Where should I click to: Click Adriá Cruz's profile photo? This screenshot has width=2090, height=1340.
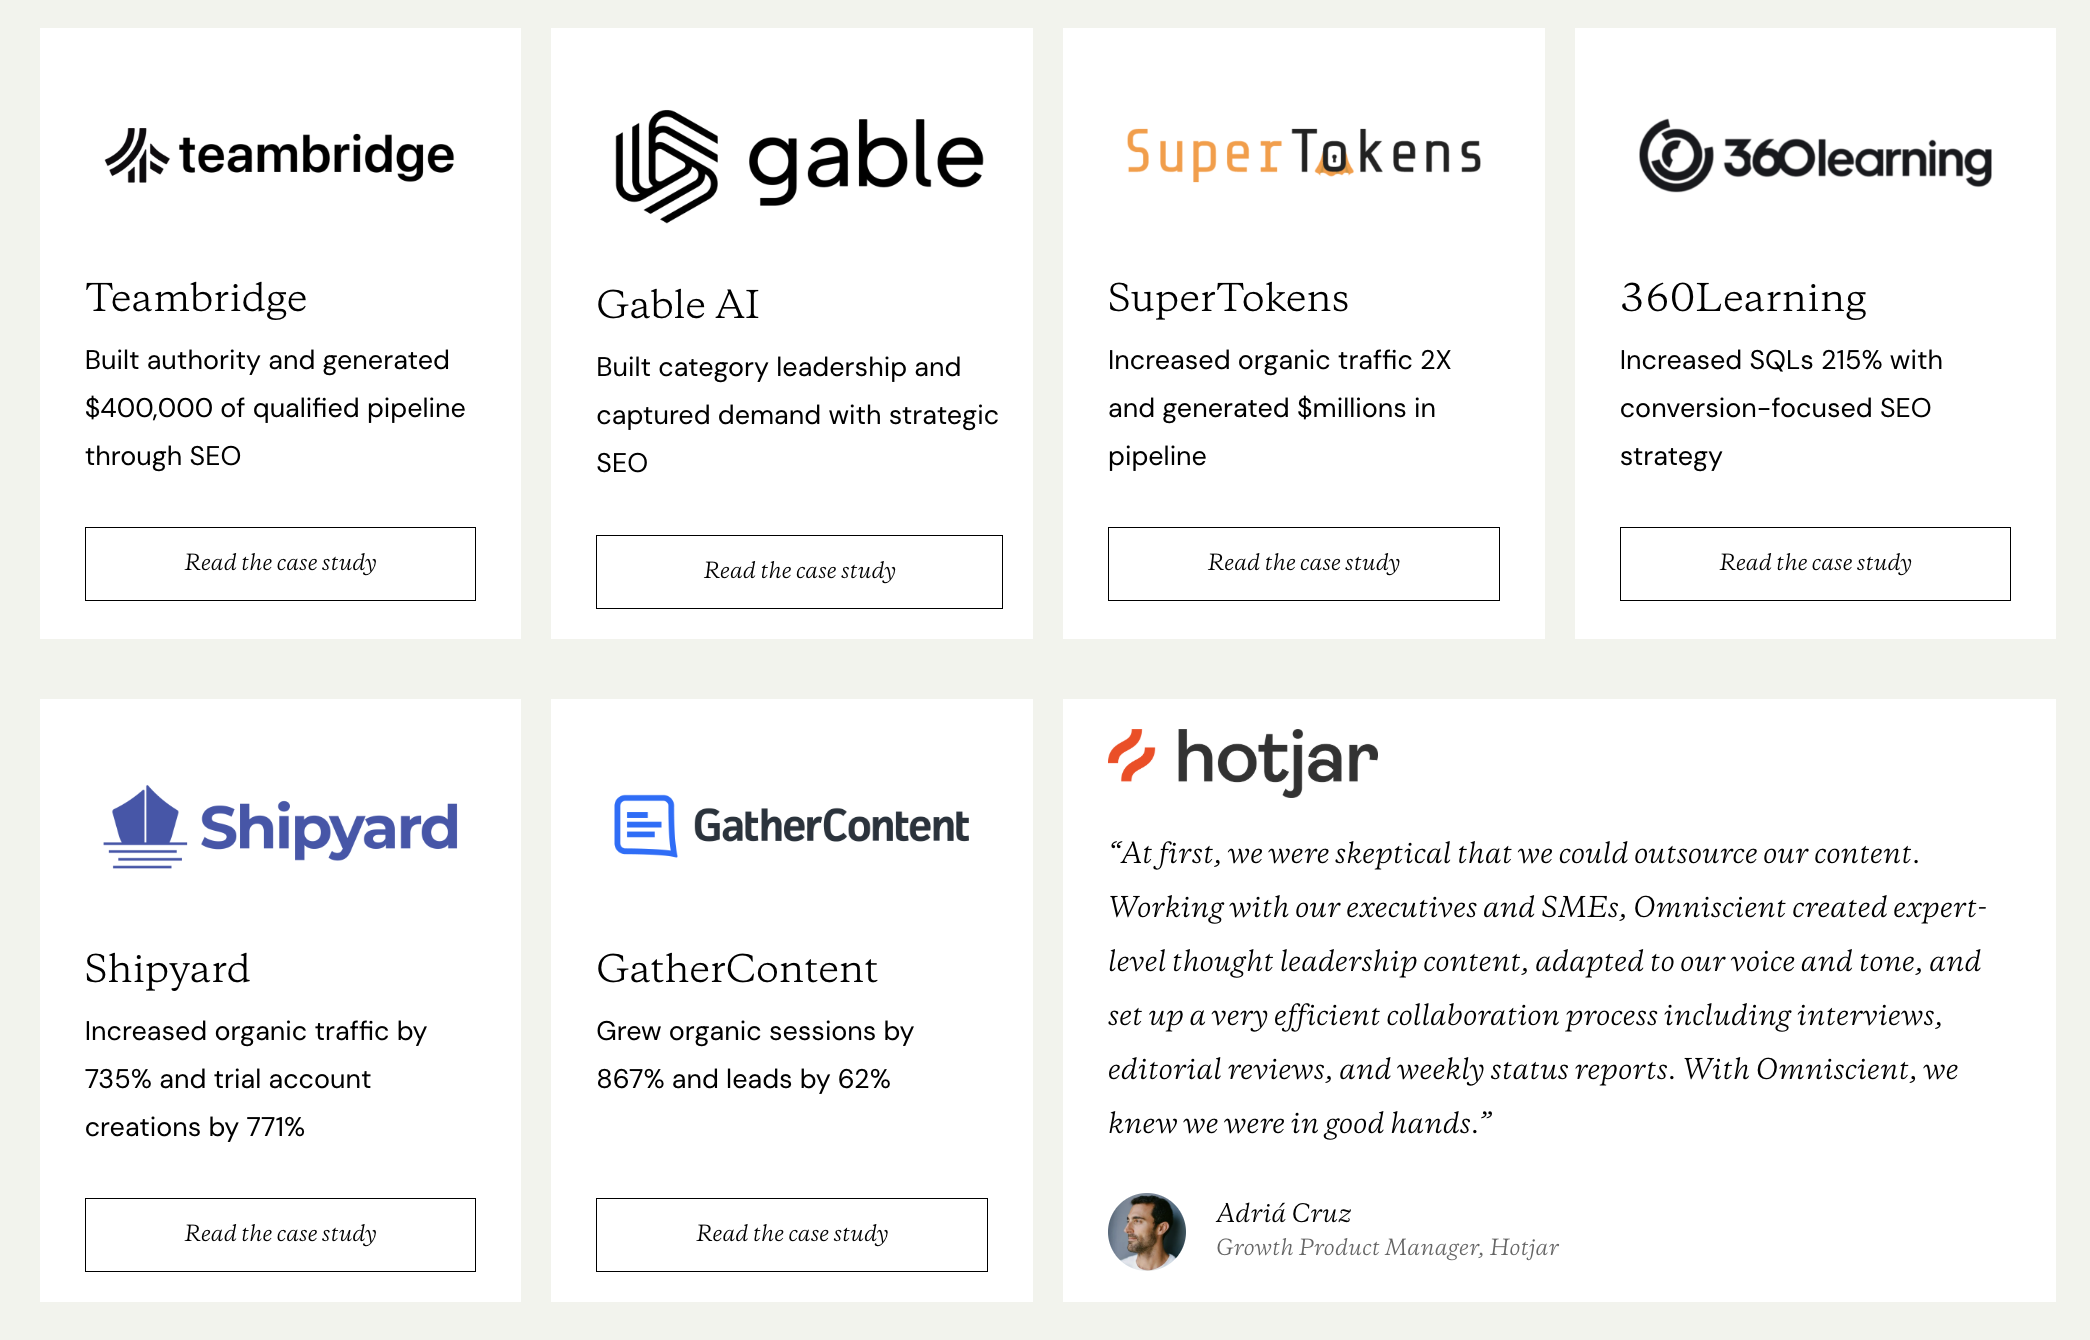pos(1146,1231)
